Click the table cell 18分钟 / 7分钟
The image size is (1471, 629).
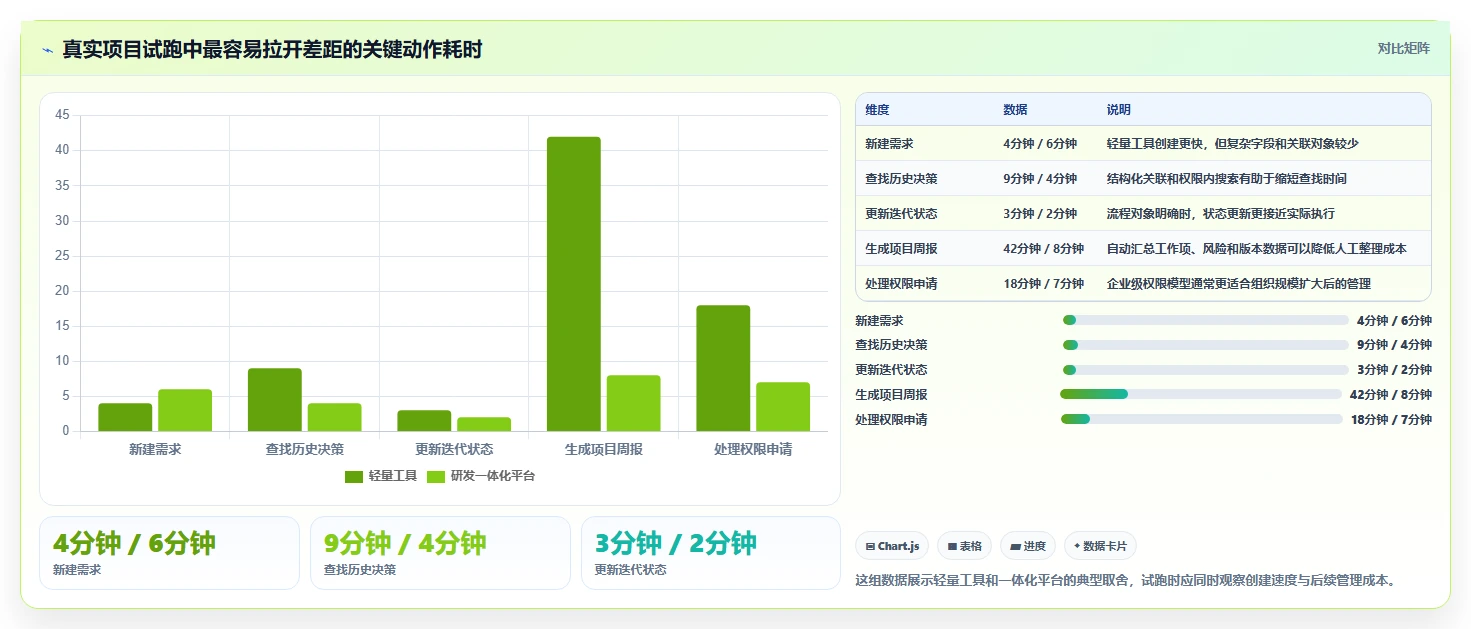[x=1043, y=284]
